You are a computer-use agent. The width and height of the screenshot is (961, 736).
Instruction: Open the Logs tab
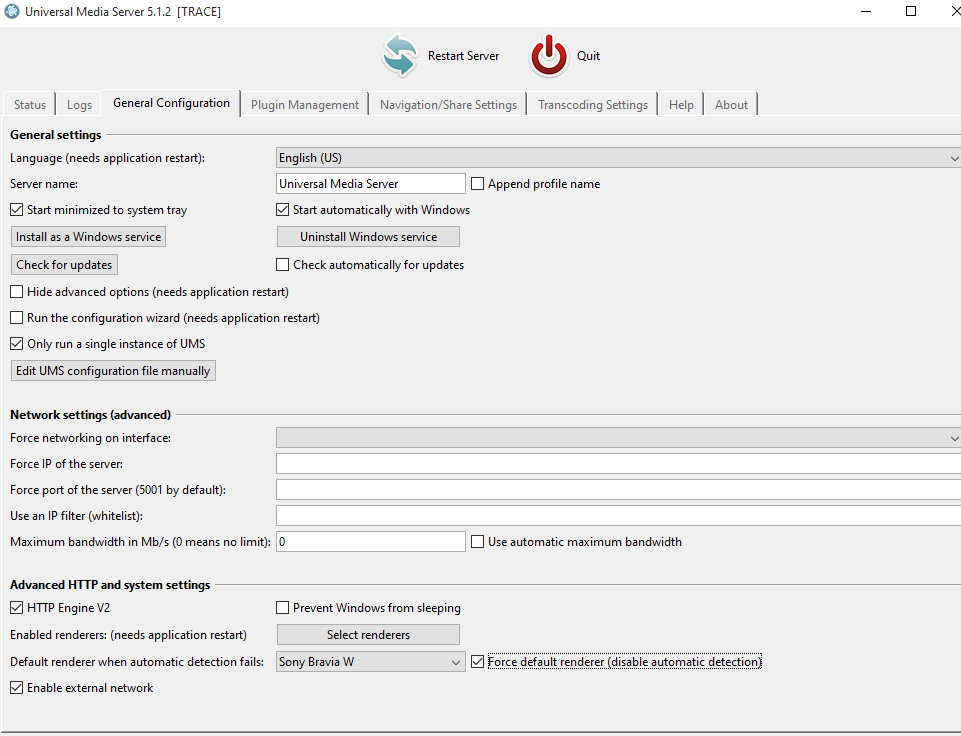tap(79, 105)
